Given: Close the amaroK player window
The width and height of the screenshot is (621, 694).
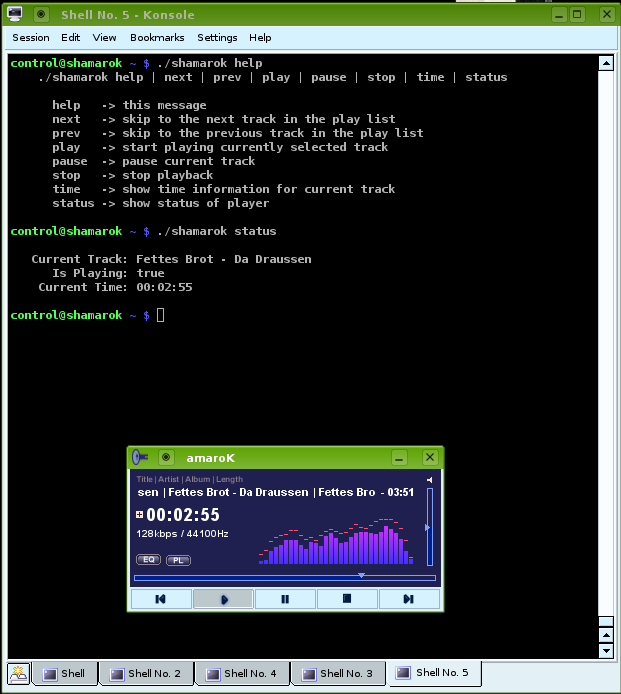Looking at the screenshot, I should pyautogui.click(x=429, y=457).
